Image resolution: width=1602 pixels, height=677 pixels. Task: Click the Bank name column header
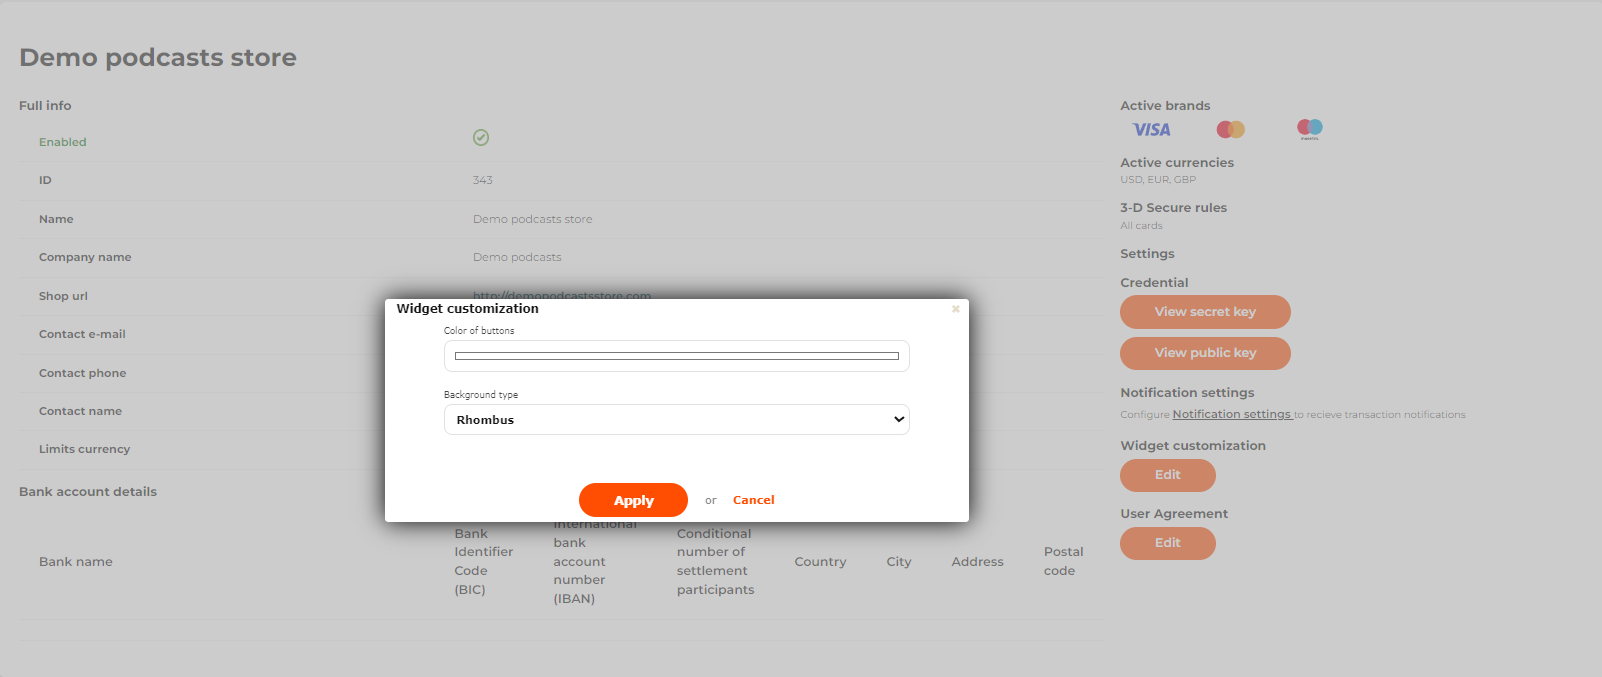pyautogui.click(x=76, y=562)
